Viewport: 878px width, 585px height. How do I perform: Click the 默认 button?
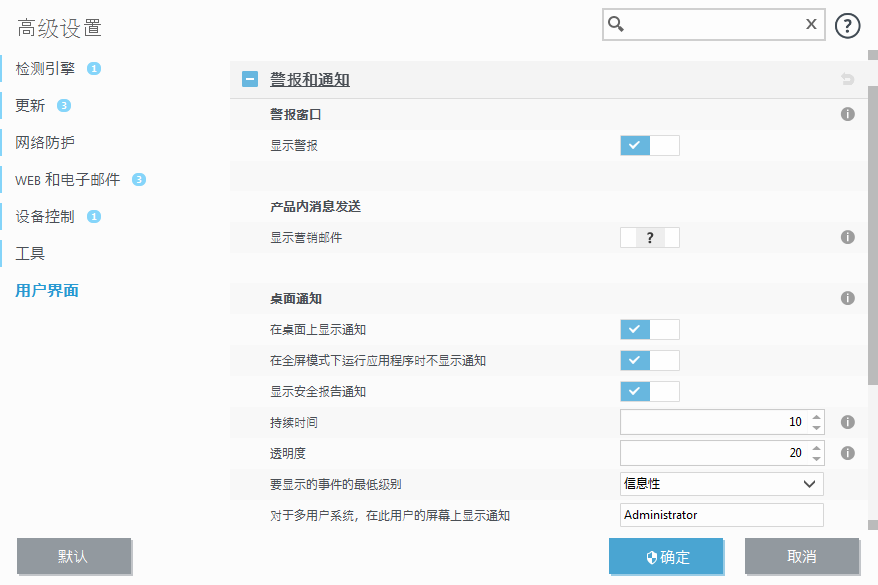pos(74,557)
